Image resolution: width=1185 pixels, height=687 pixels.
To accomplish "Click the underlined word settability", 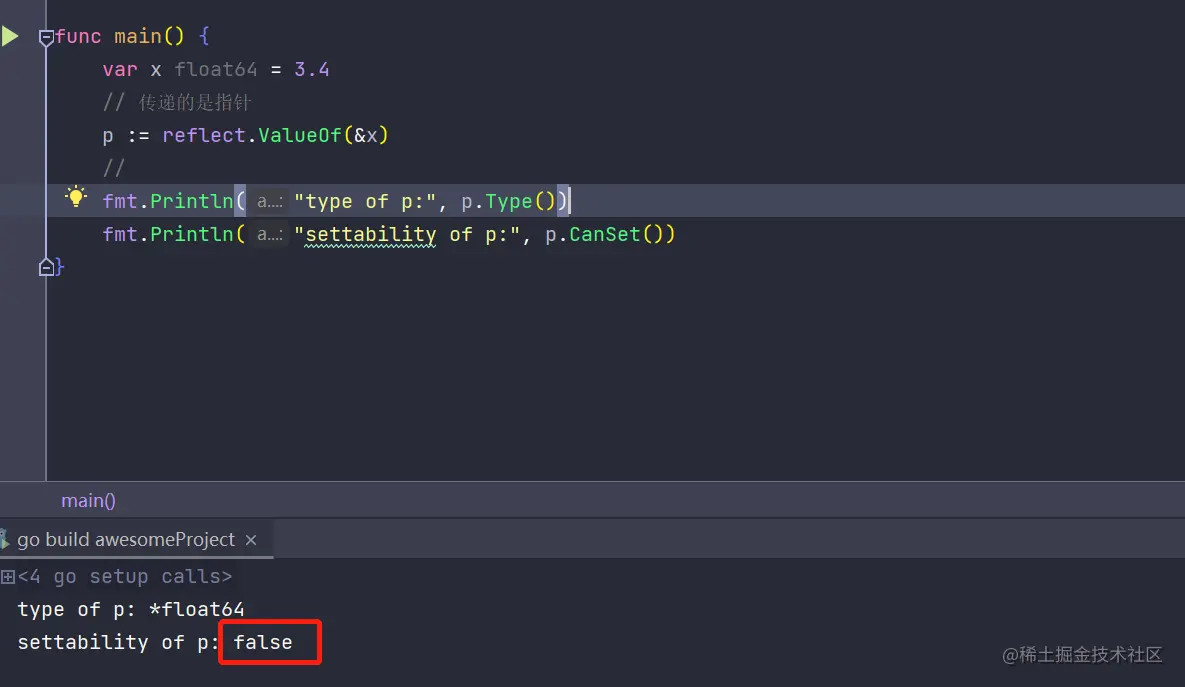I will 371,235.
